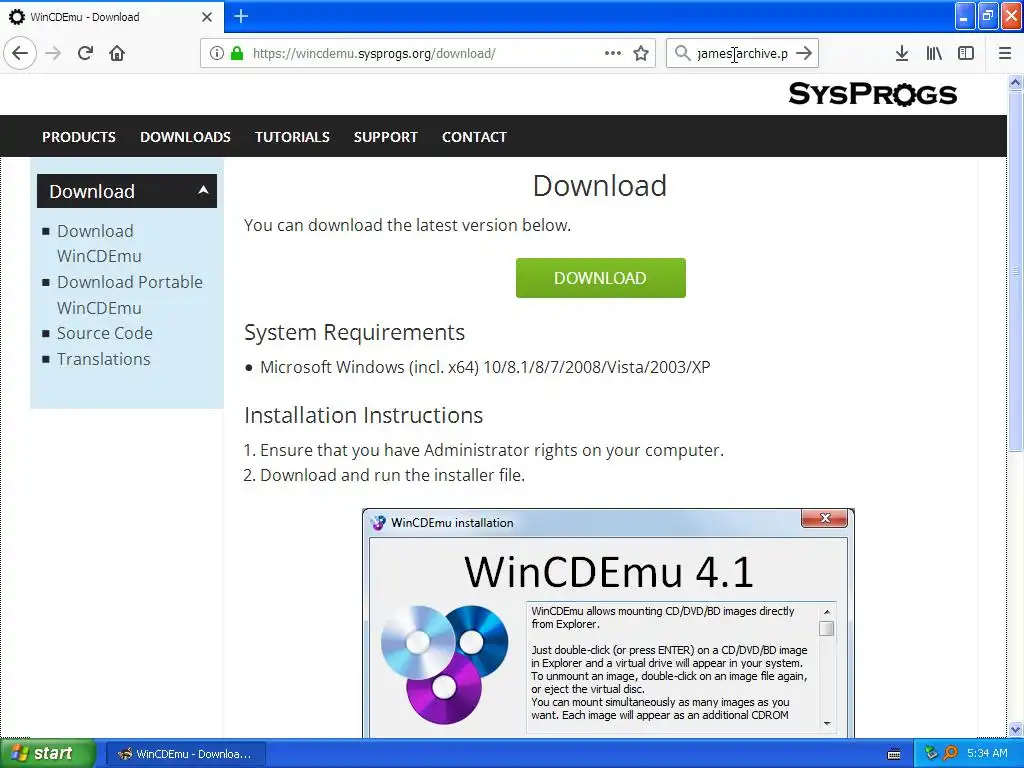The image size is (1024, 768).
Task: Show site information icon in address bar
Action: pos(217,53)
